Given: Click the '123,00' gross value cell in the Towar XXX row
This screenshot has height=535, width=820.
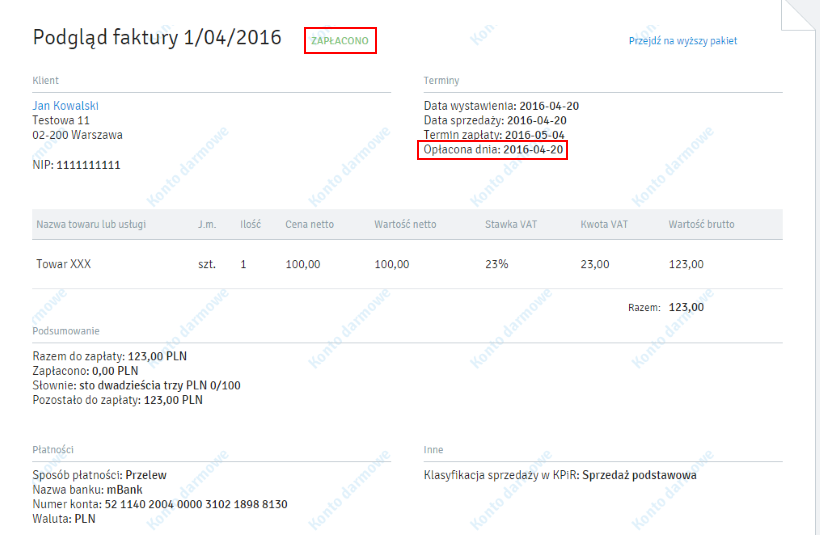Looking at the screenshot, I should point(686,264).
